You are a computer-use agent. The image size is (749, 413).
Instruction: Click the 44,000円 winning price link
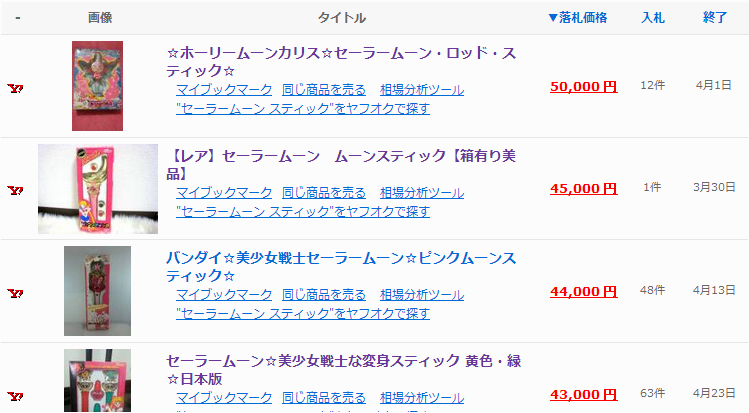583,291
